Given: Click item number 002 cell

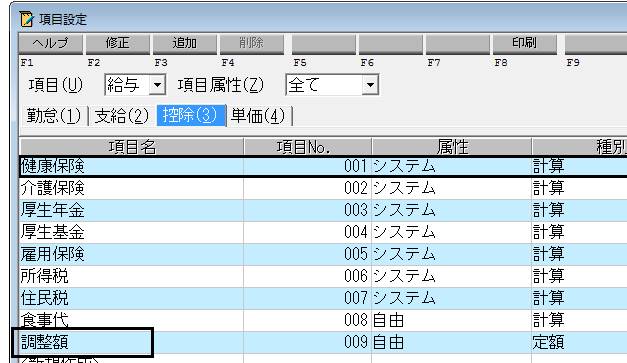Looking at the screenshot, I should [x=308, y=188].
